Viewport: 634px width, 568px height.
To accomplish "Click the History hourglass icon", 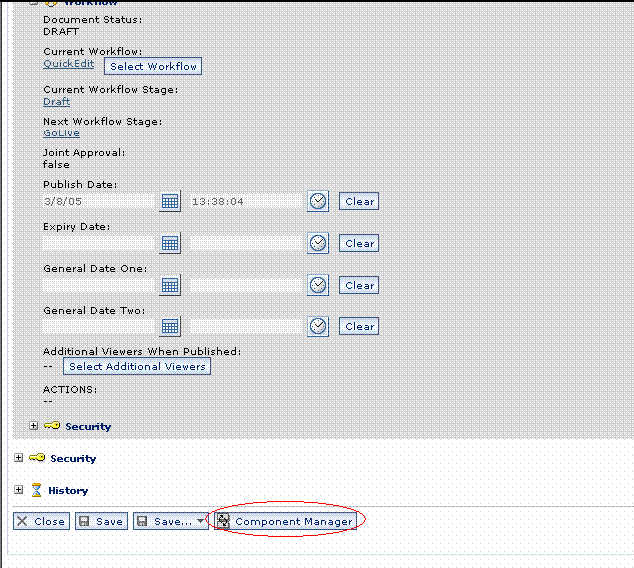I will click(x=36, y=490).
